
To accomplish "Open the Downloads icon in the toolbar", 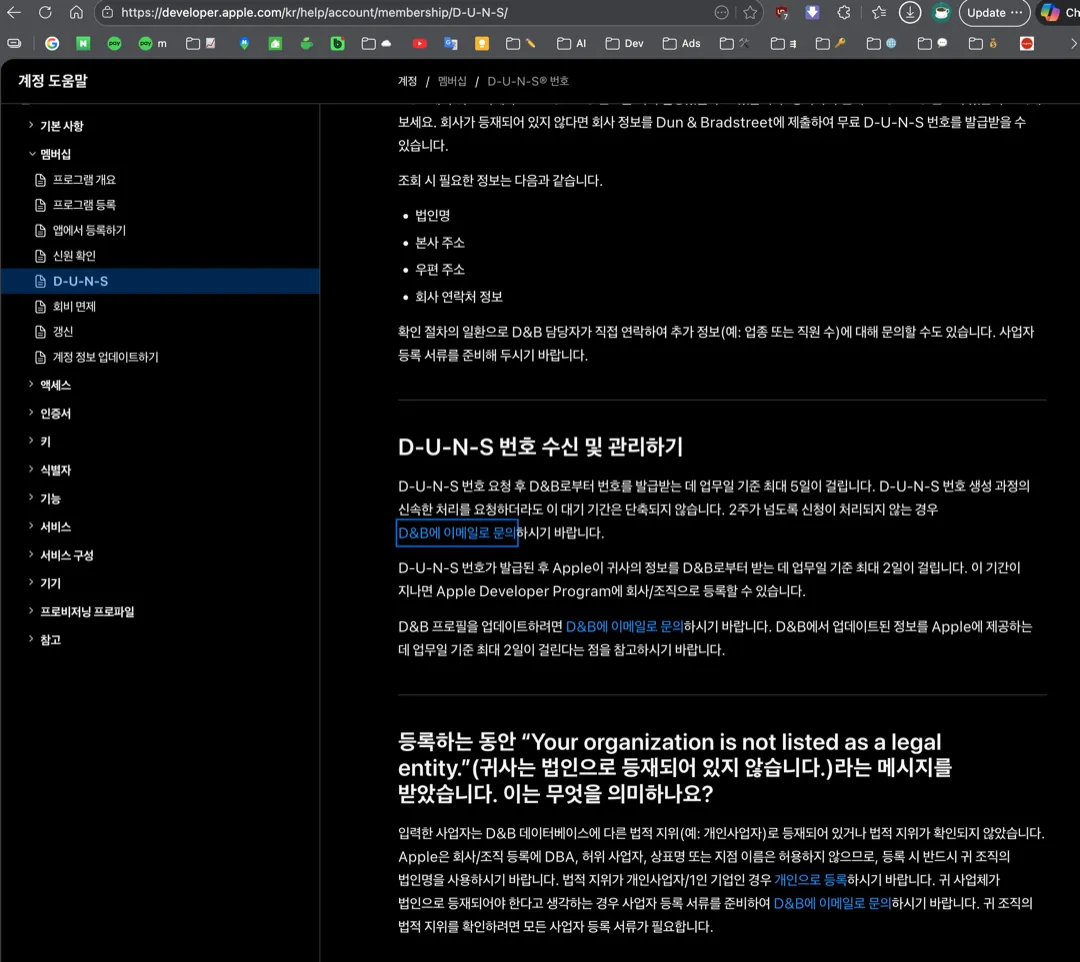I will coord(910,13).
